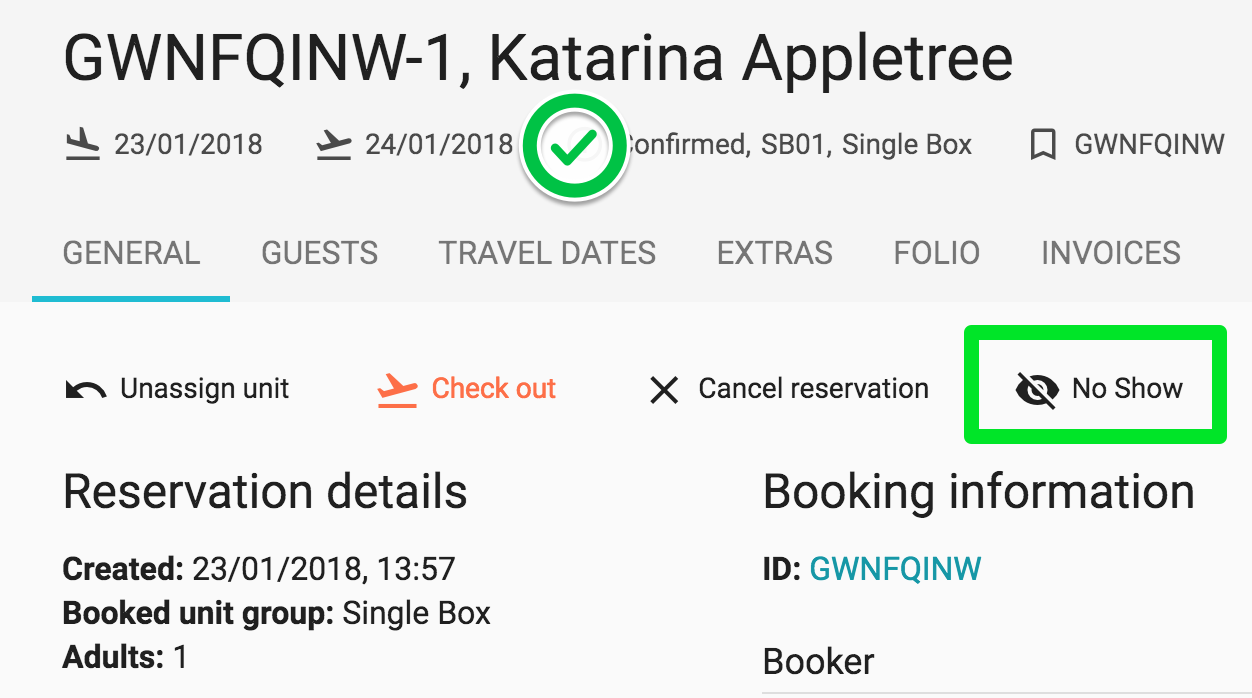
Task: Click the X icon for Cancel reservation
Action: click(664, 389)
